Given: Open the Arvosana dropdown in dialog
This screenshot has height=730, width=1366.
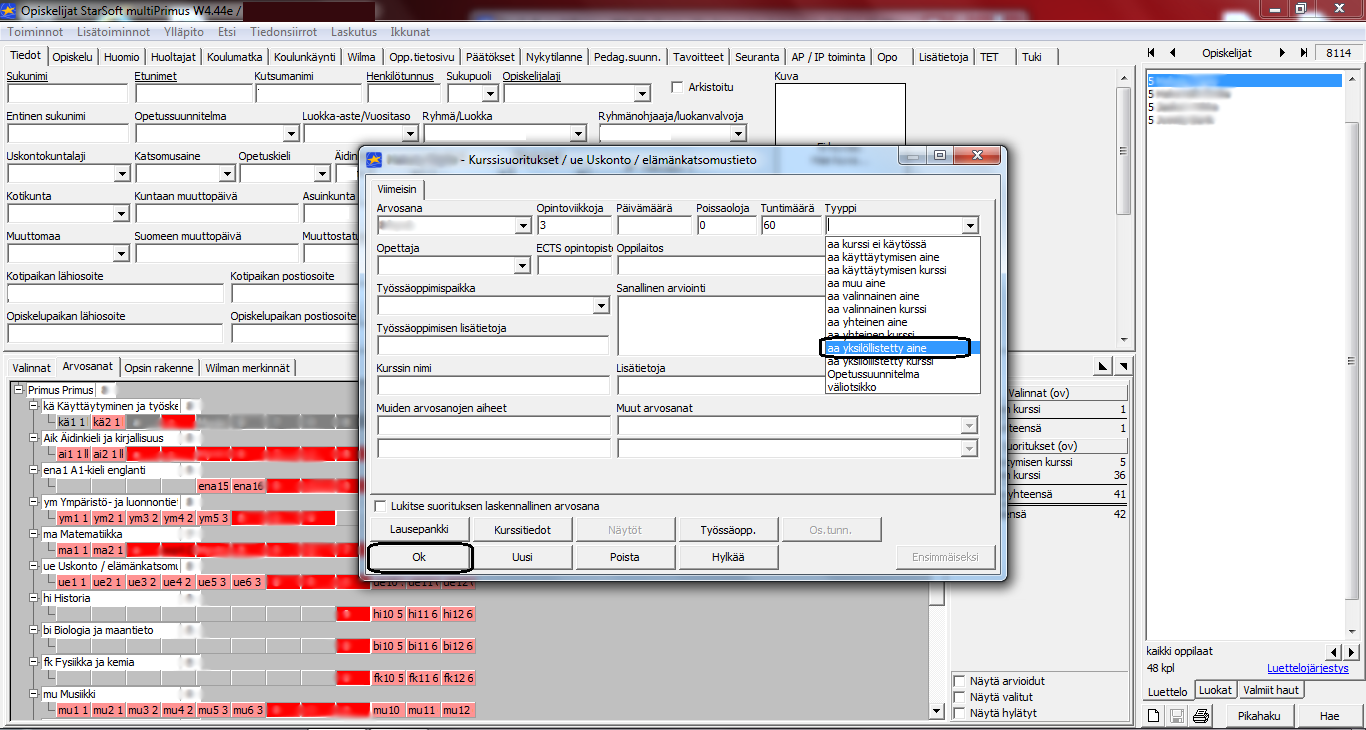Looking at the screenshot, I should 522,226.
